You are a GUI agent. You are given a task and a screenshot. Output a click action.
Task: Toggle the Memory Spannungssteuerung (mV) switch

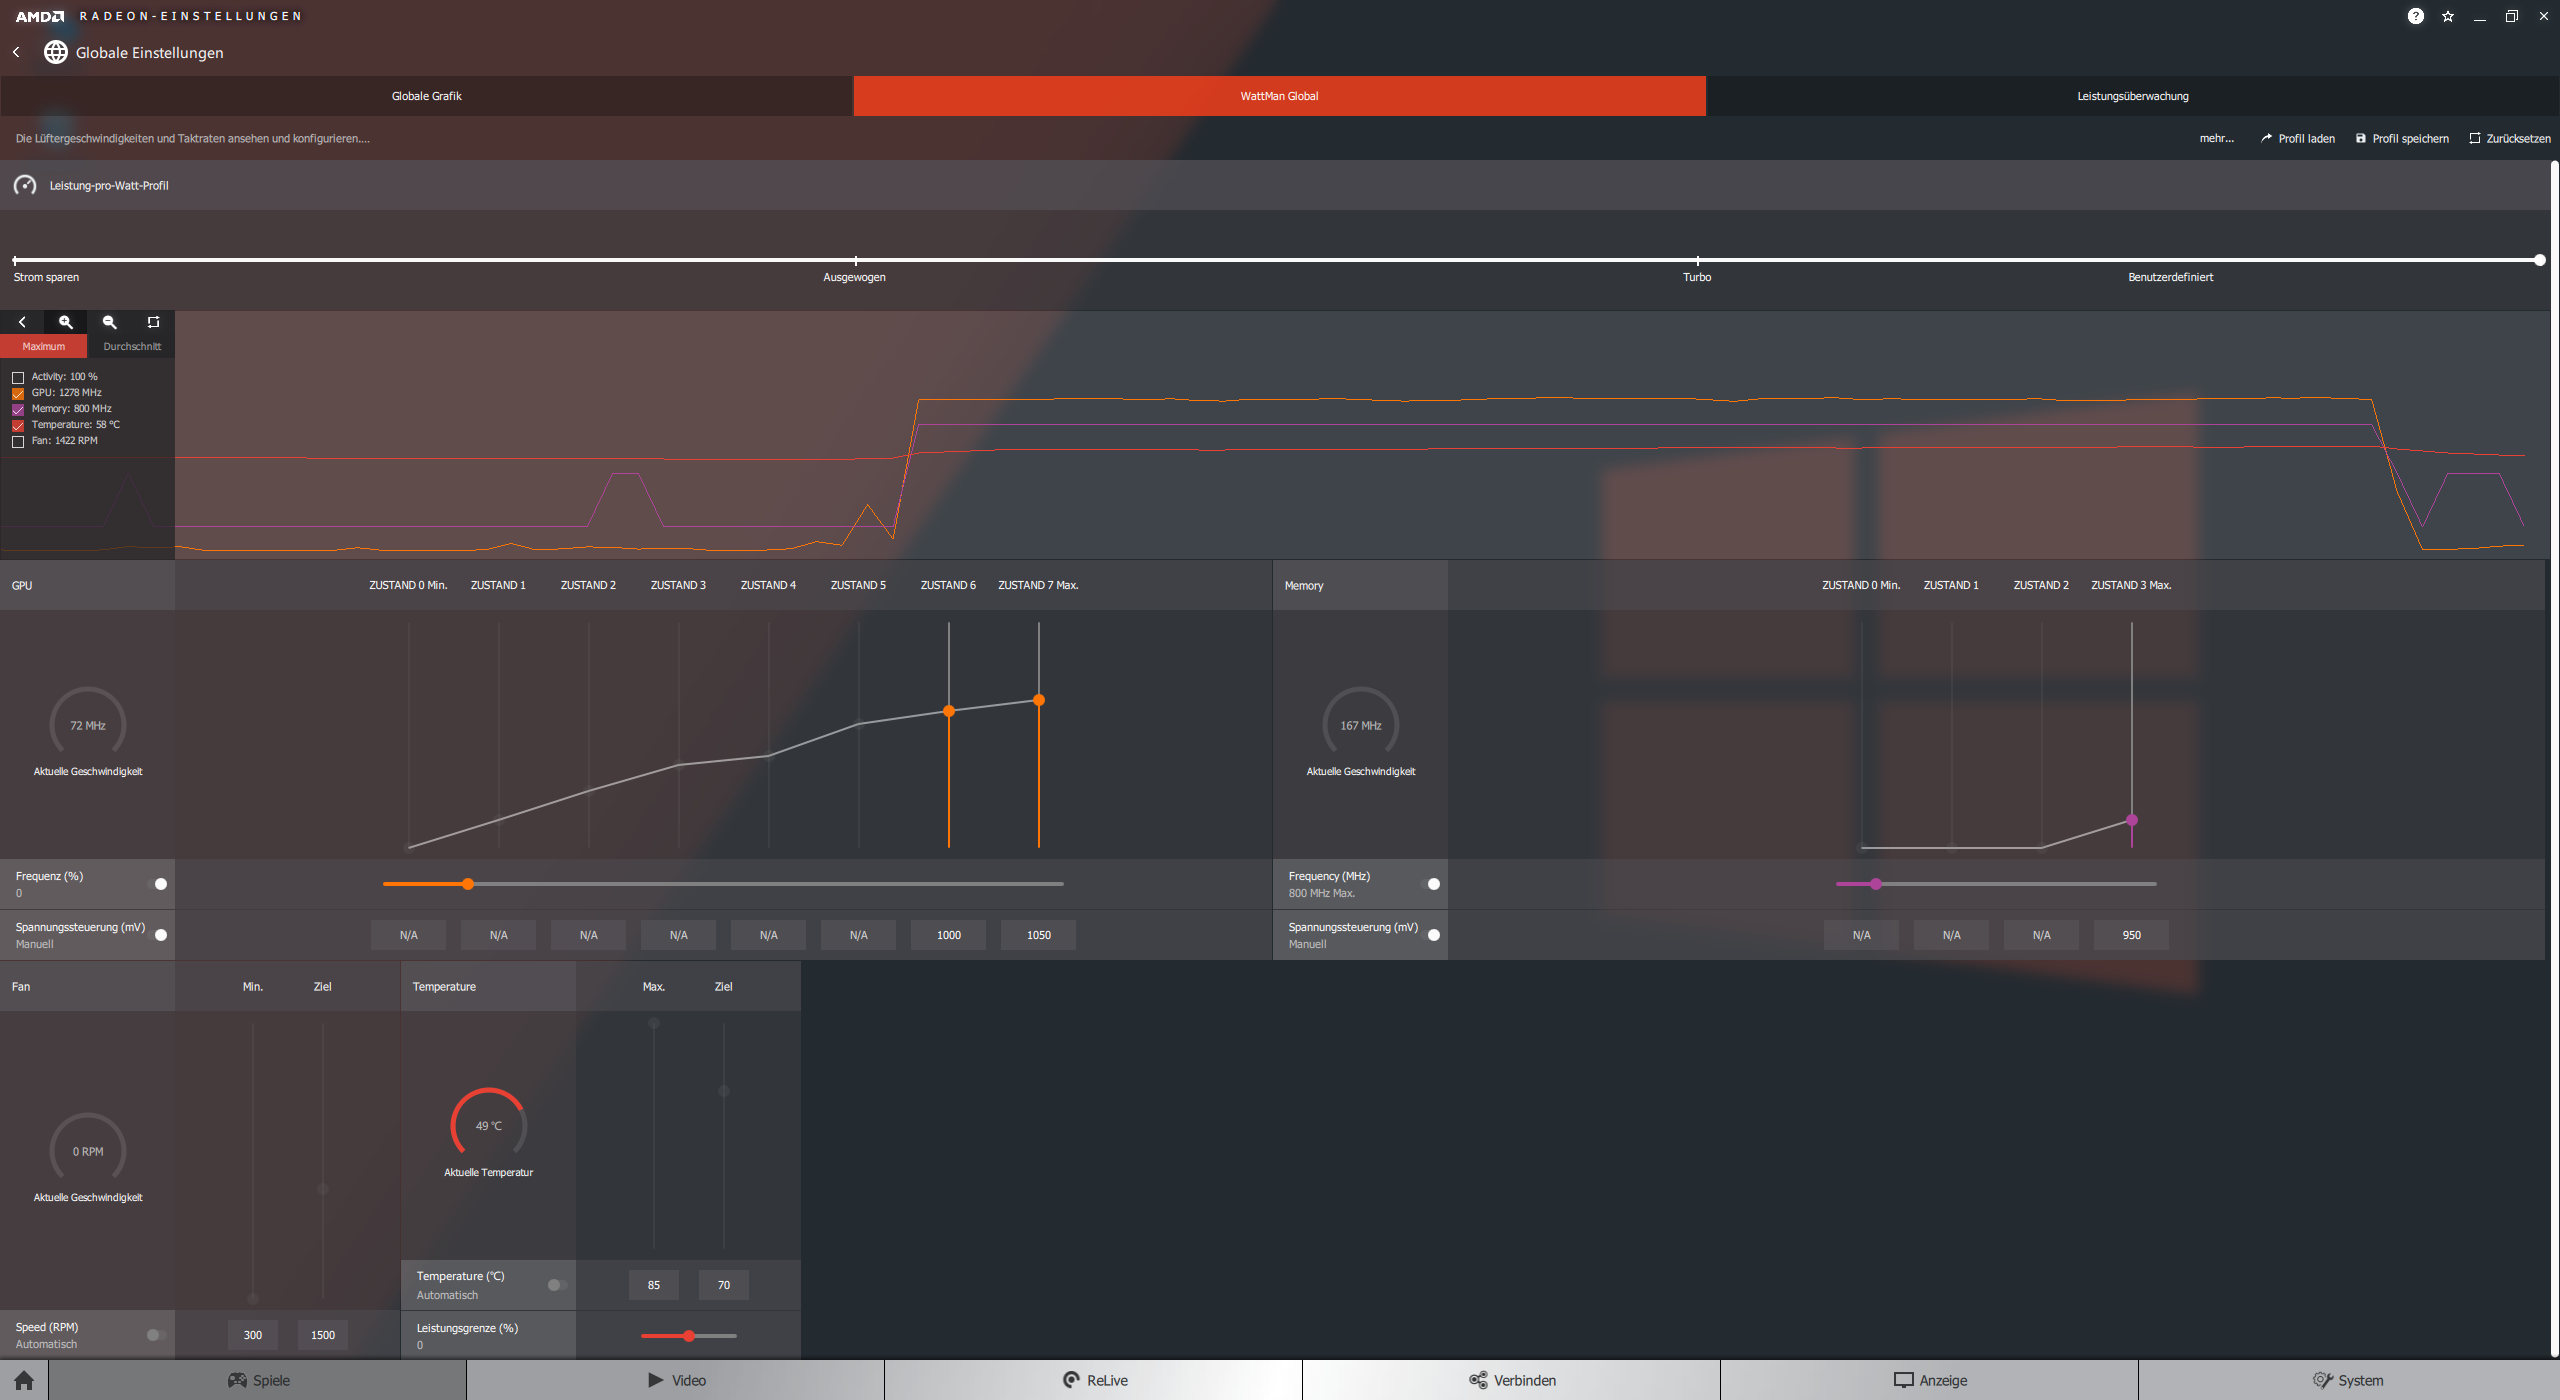pos(1430,935)
